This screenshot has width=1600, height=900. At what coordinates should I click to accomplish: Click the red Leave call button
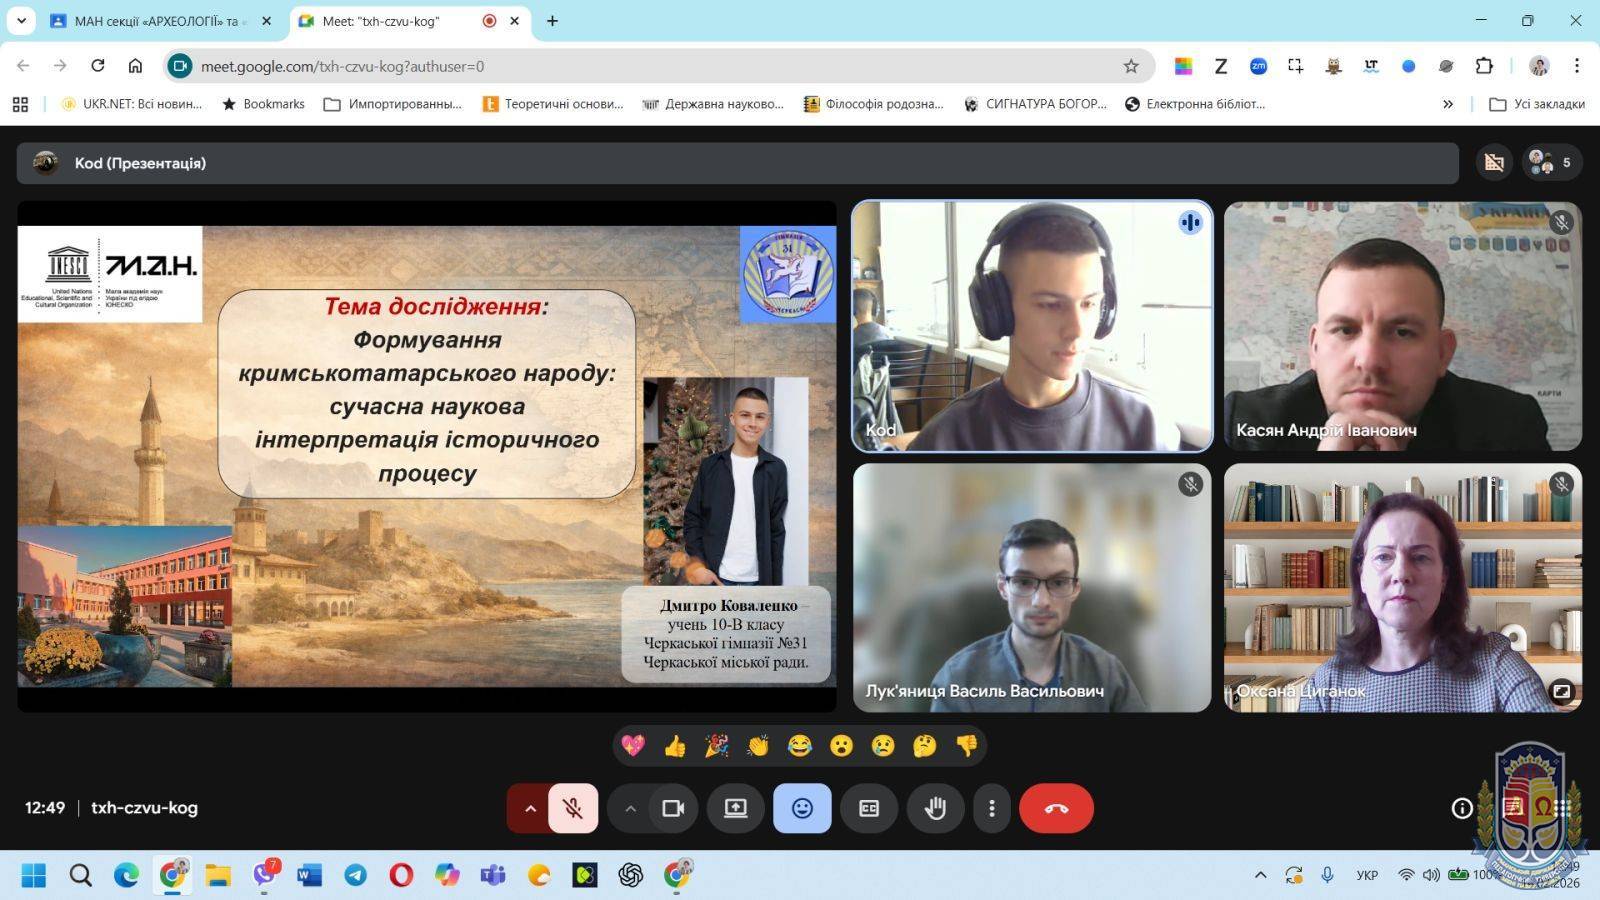pos(1056,808)
